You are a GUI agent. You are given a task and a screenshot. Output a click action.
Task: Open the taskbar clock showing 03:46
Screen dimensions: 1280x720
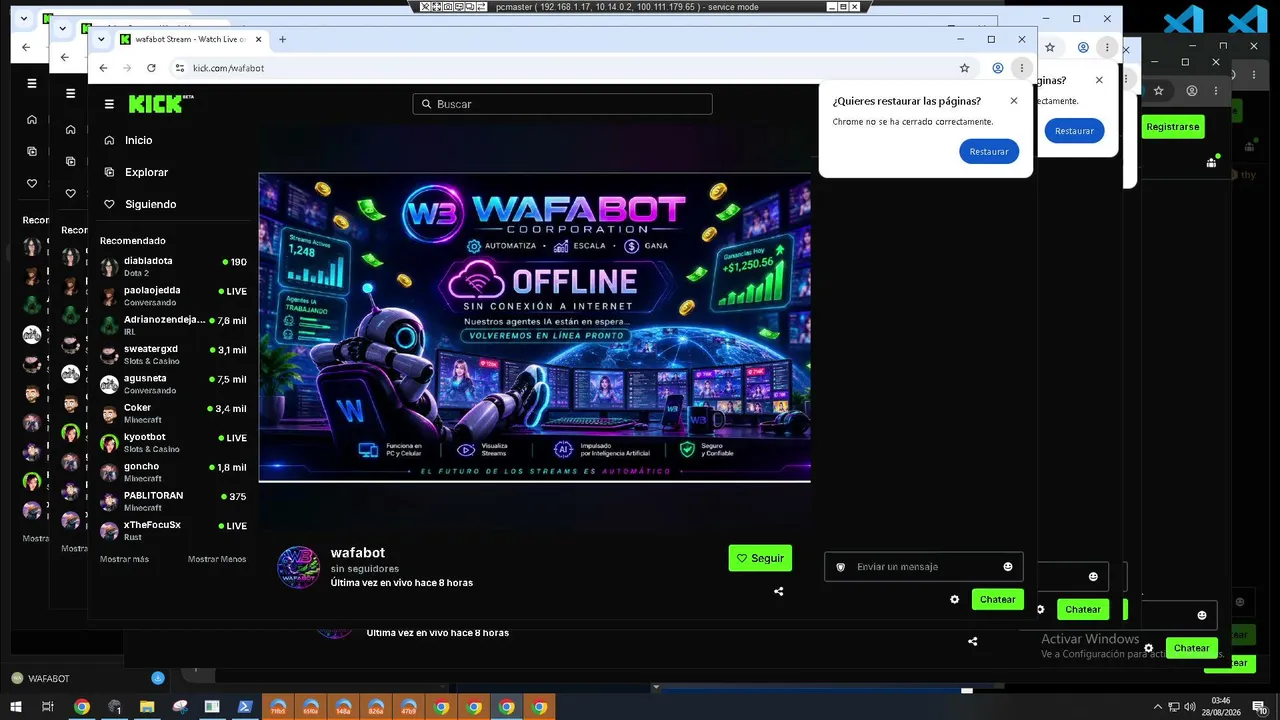(x=1220, y=707)
